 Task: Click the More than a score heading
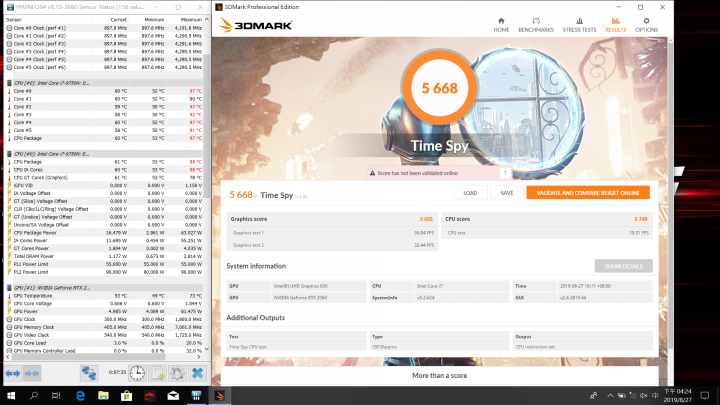tap(439, 376)
